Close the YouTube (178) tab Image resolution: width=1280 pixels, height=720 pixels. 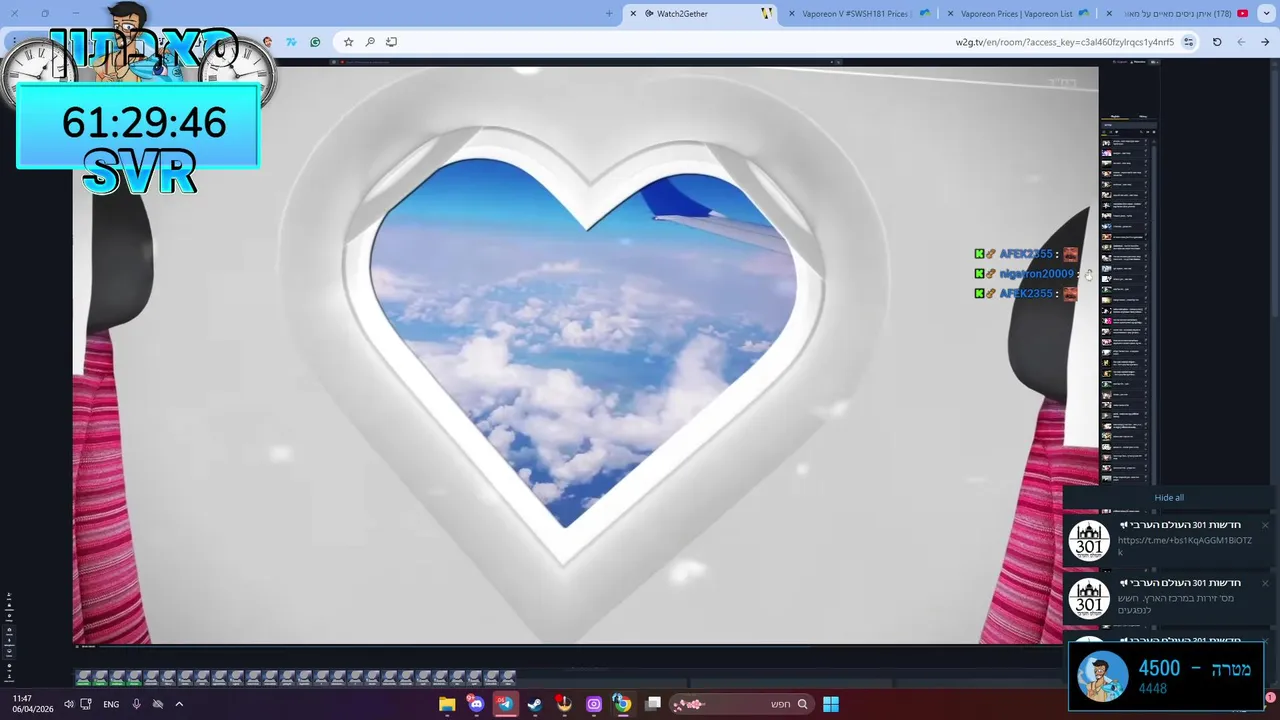pos(1109,14)
